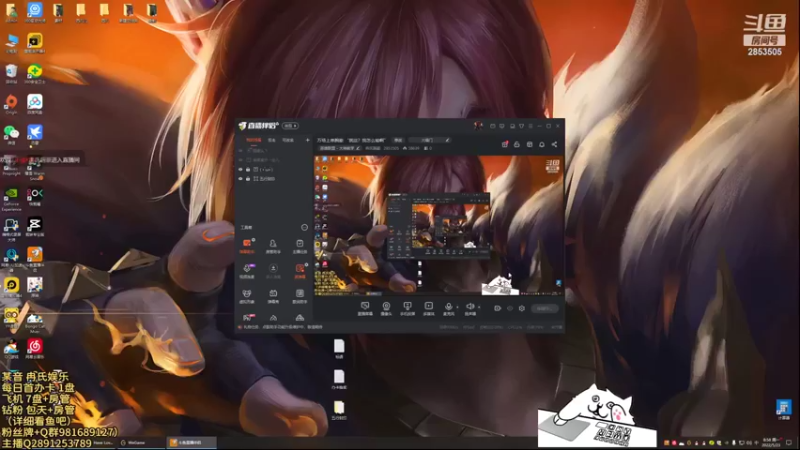Open the mode pill dropdown beside the logo

click(x=290, y=126)
